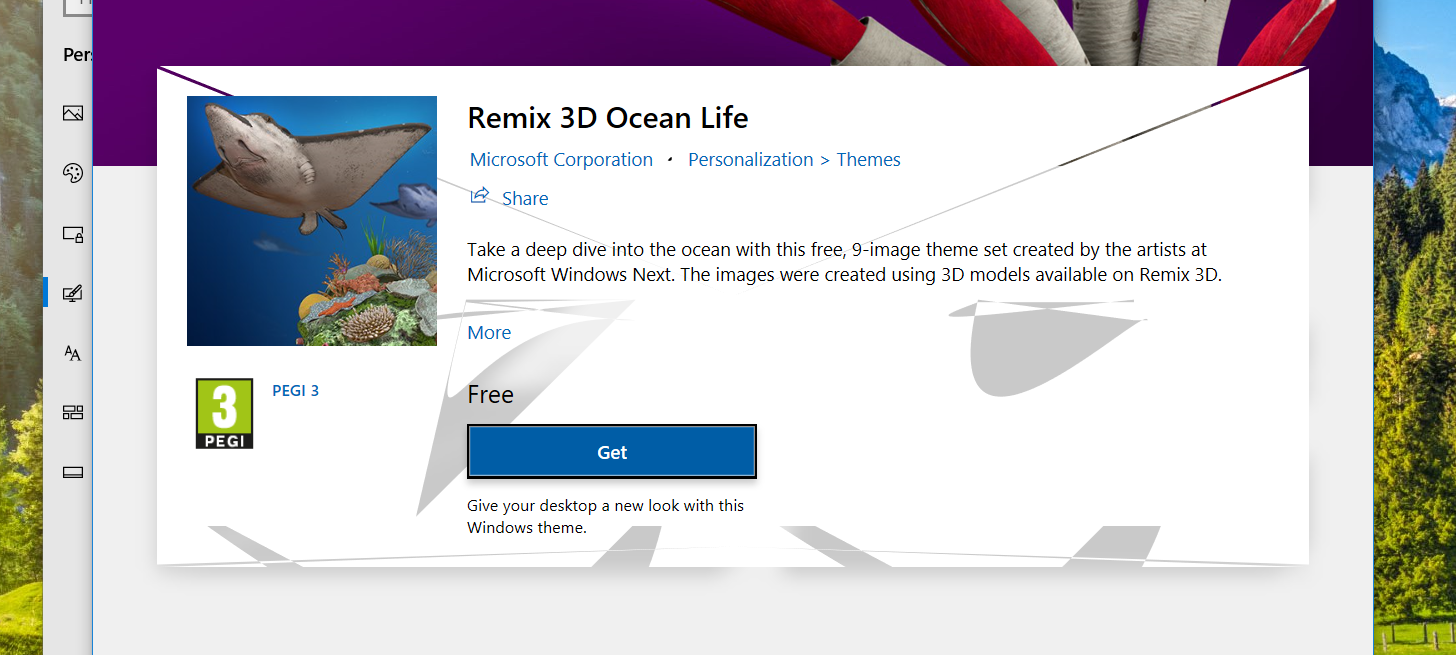This screenshot has width=1456, height=655.
Task: Click the Share arrow icon
Action: (480, 195)
